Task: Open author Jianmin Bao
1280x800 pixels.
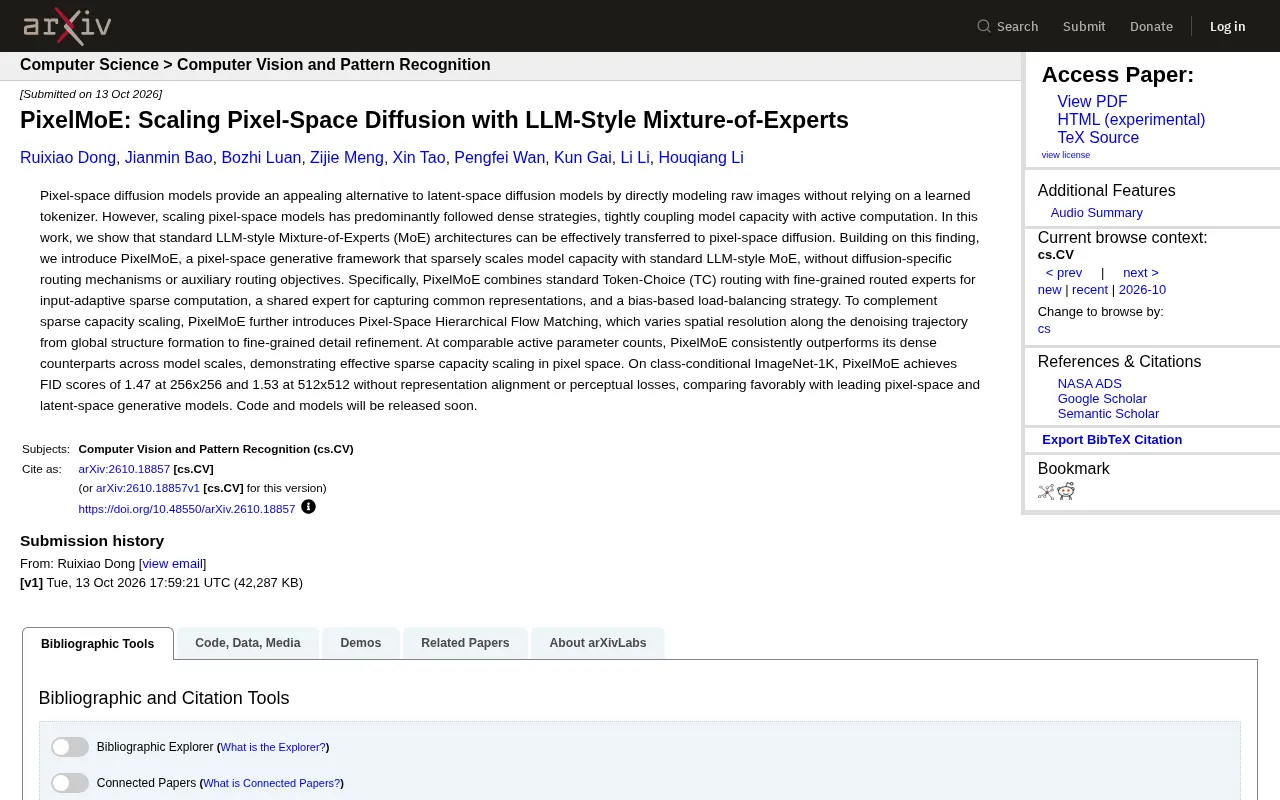Action: pos(169,158)
